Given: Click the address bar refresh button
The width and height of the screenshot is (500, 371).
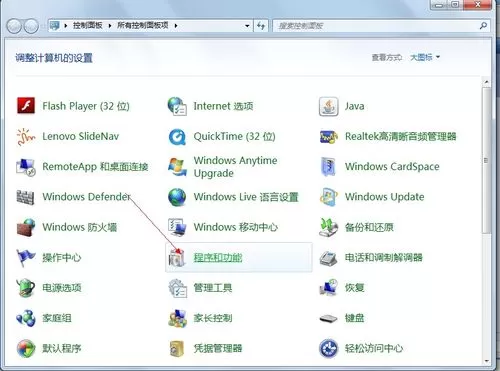Looking at the screenshot, I should pos(261,26).
